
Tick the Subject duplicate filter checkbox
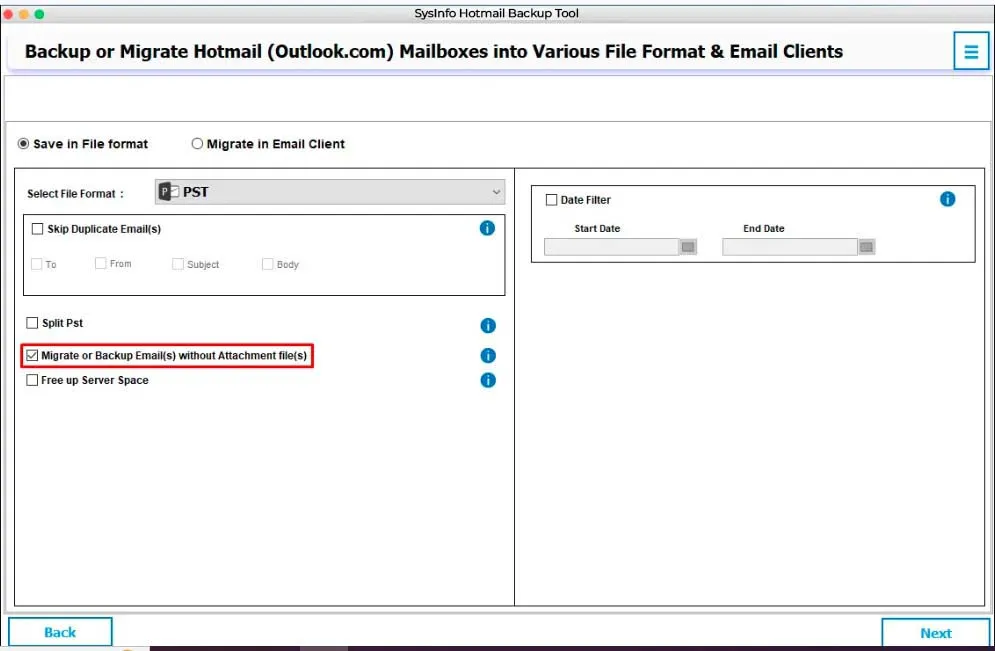(178, 264)
